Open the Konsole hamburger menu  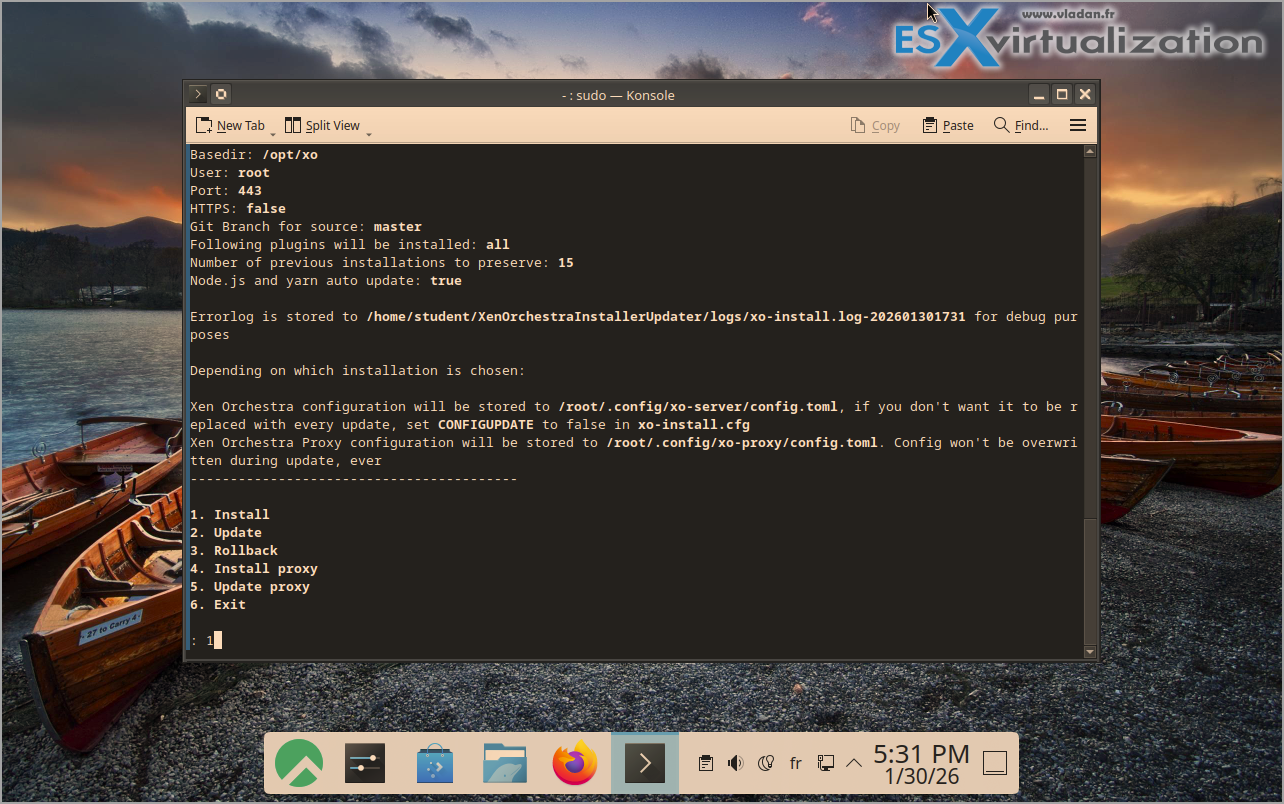click(1077, 125)
